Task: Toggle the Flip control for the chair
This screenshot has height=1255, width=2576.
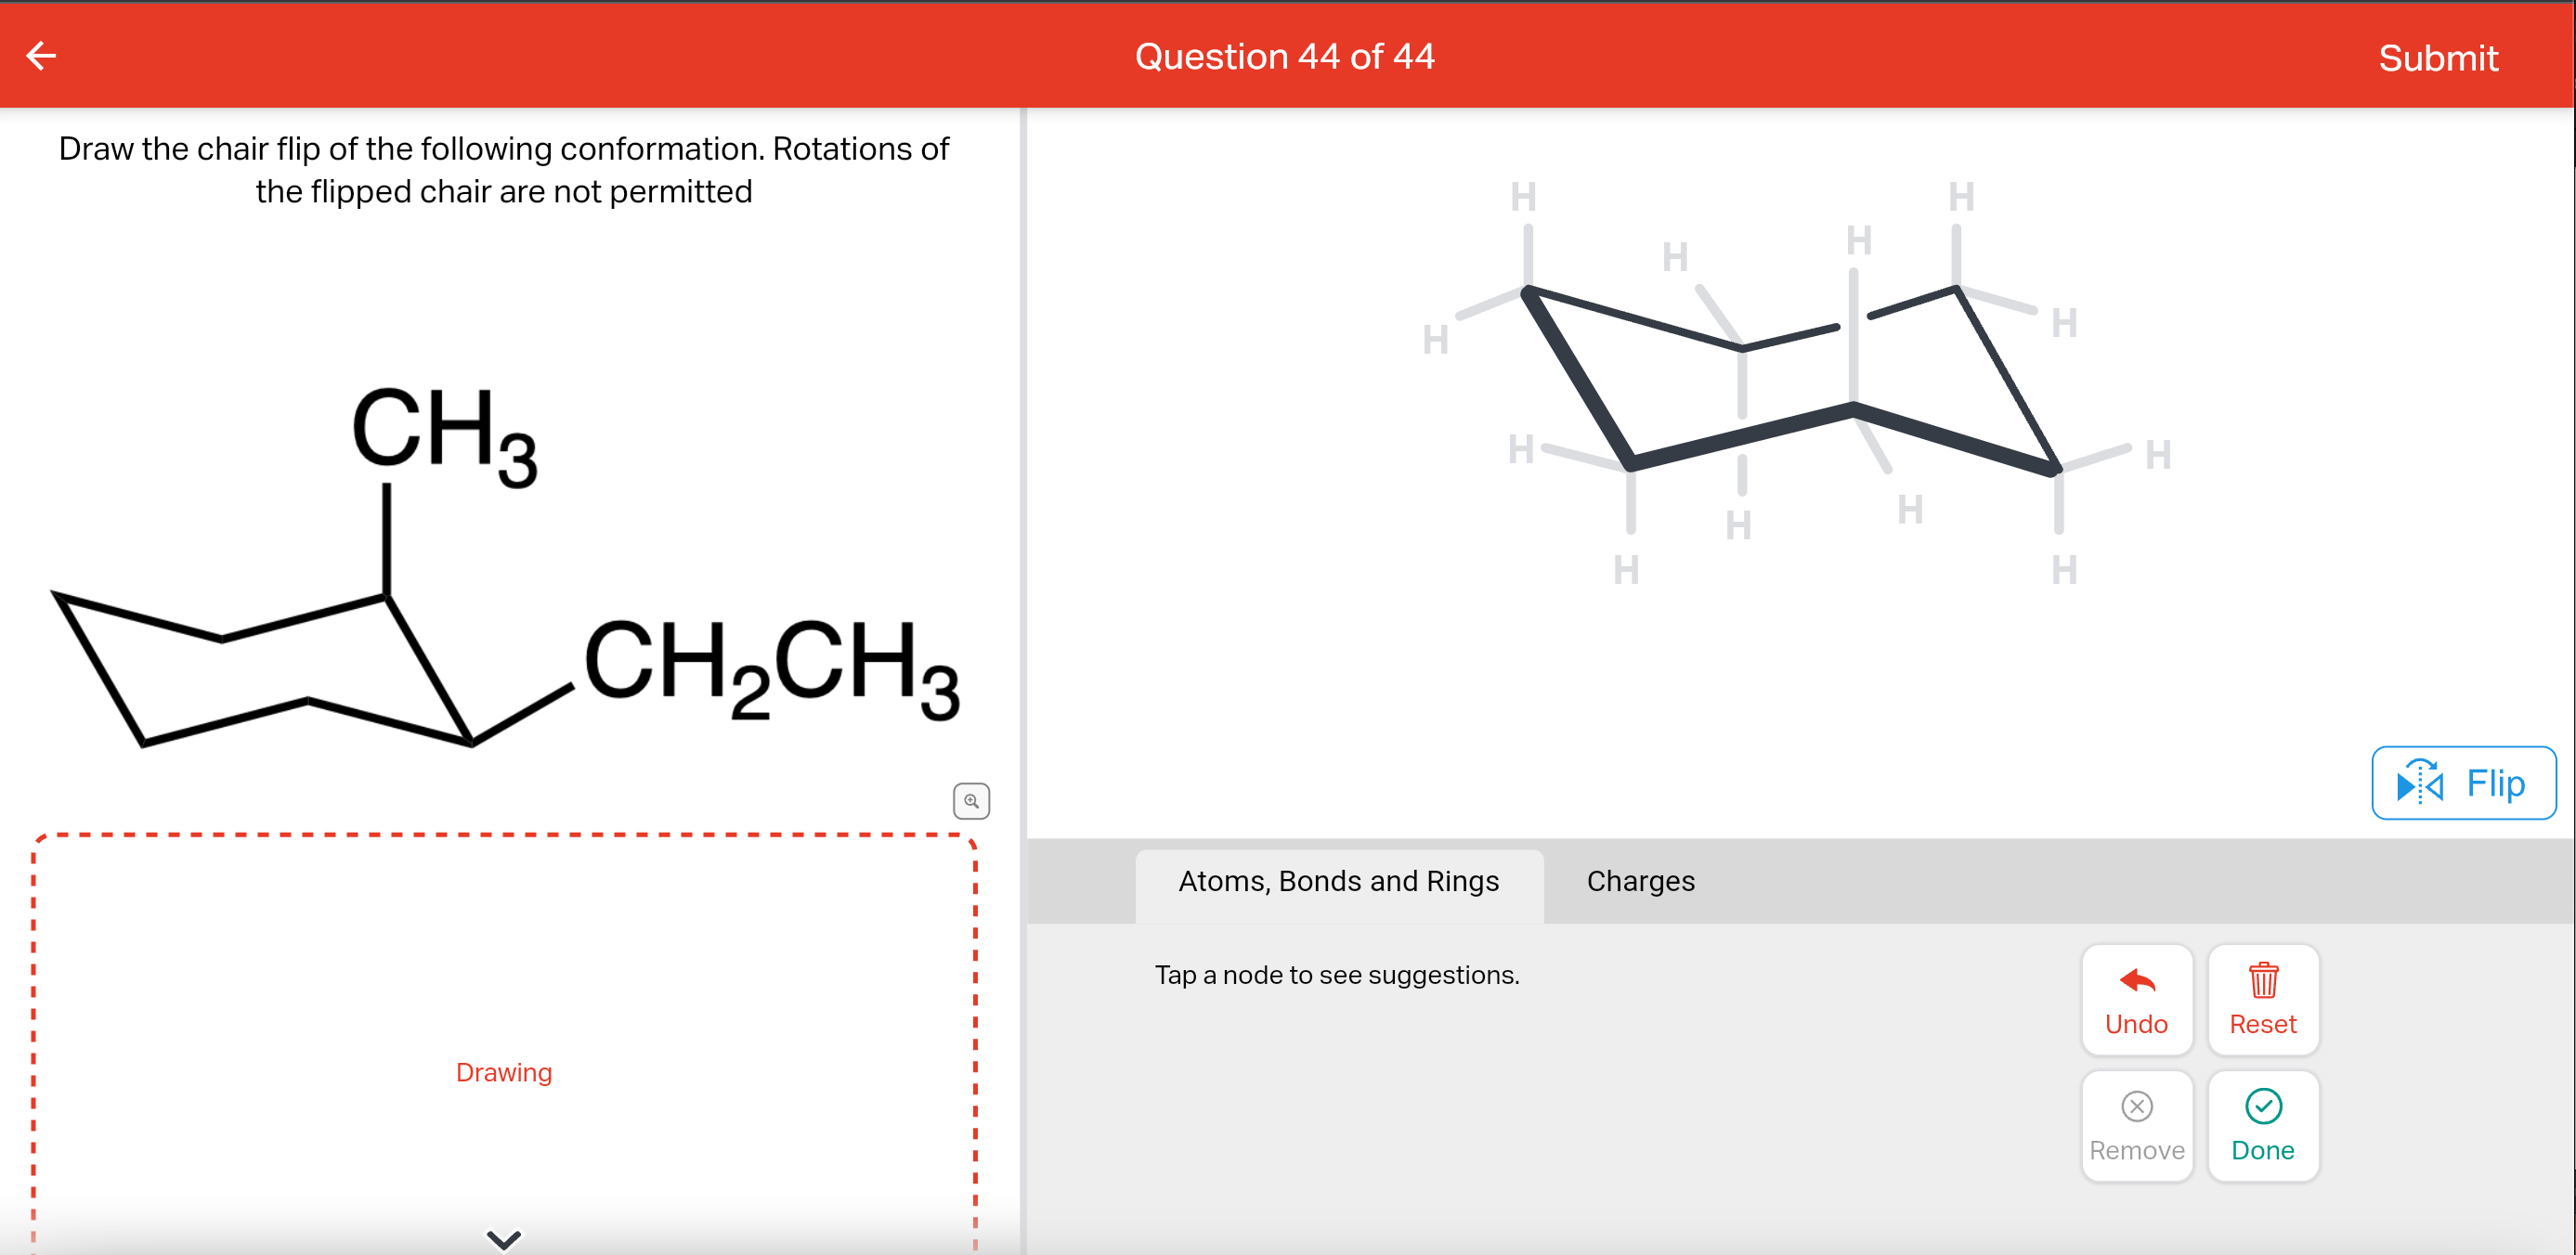Action: 2463,783
